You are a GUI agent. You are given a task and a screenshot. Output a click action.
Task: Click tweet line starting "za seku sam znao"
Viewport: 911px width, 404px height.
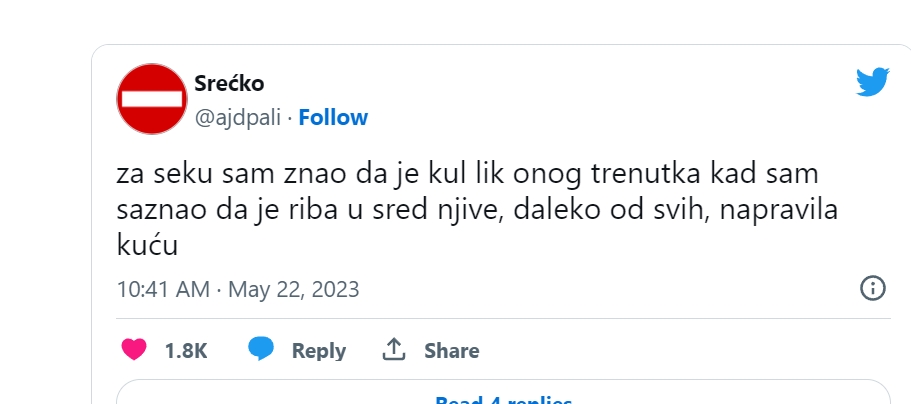tap(465, 174)
